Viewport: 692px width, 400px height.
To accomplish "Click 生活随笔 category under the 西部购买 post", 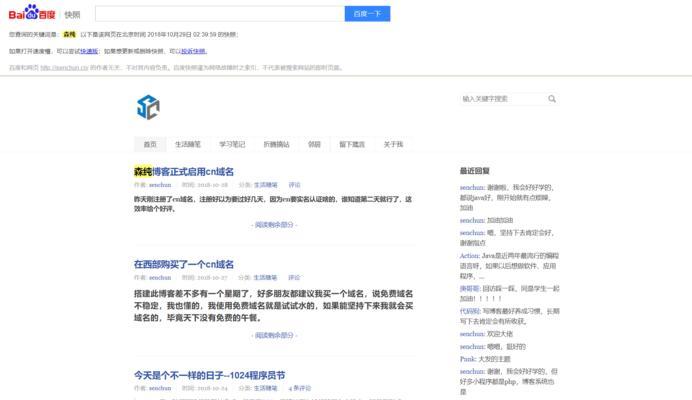I will point(265,278).
